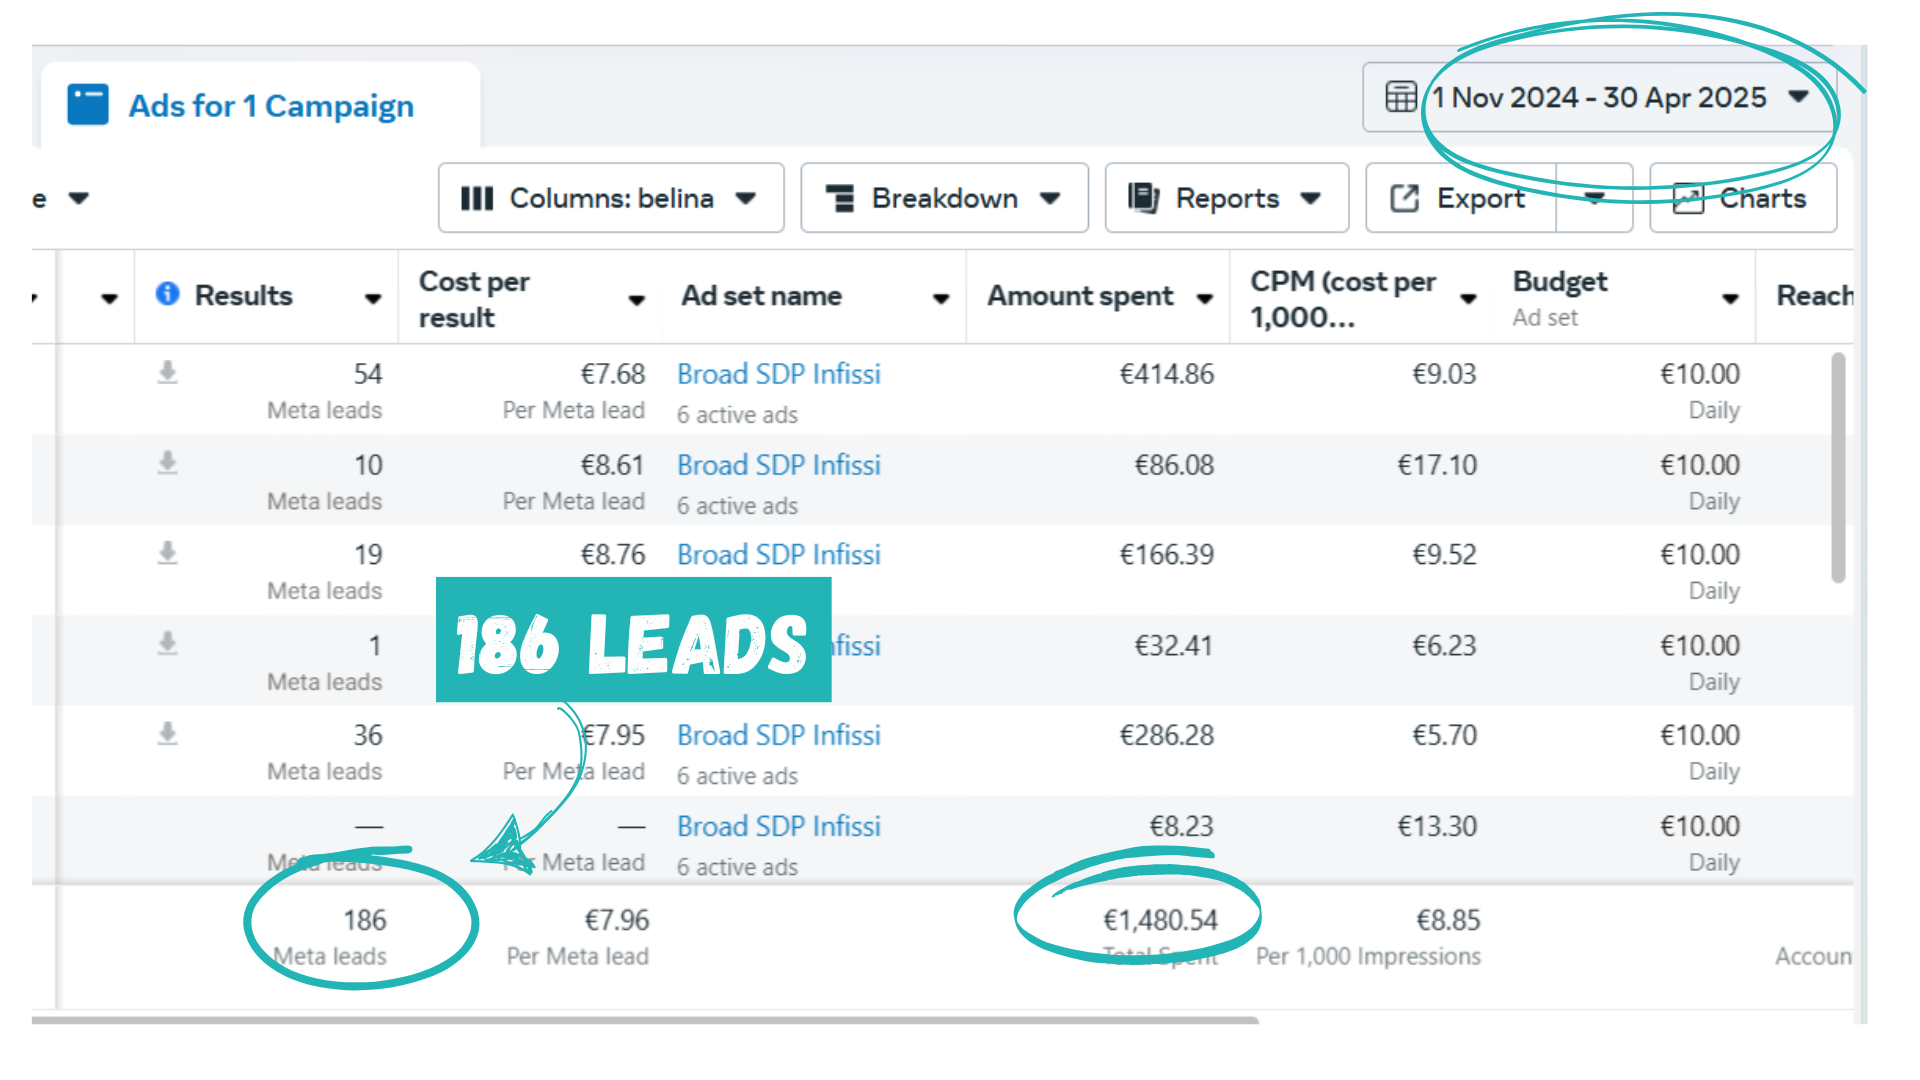
Task: Click the calendar icon beside date range
Action: (1401, 97)
